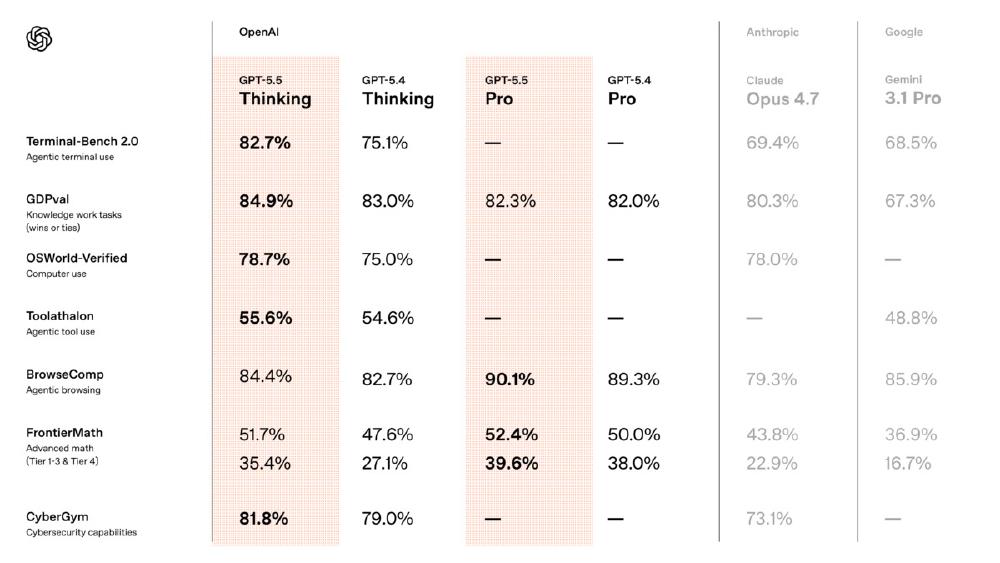Image resolution: width=1000 pixels, height=563 pixels.
Task: Select the CyberGym row label
Action: 57,517
